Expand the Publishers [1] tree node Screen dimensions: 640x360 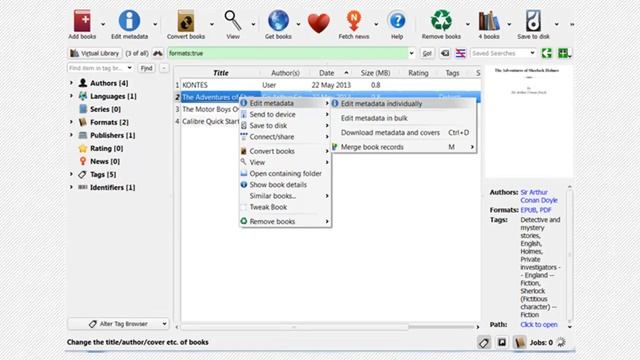coord(71,135)
